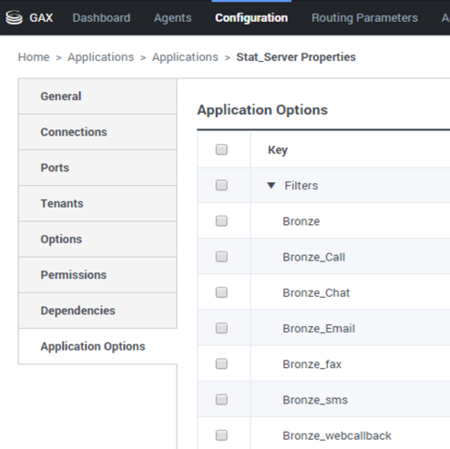Click the GAX logo icon
Image resolution: width=450 pixels, height=449 pixels.
coord(14,18)
